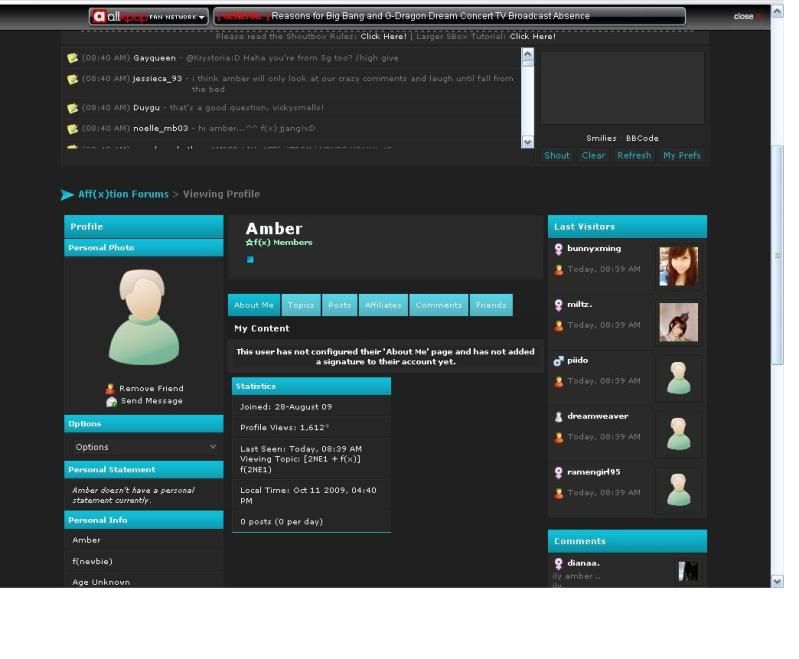This screenshot has width=799, height=659.
Task: Click the Send Message envelope icon
Action: click(x=112, y=402)
